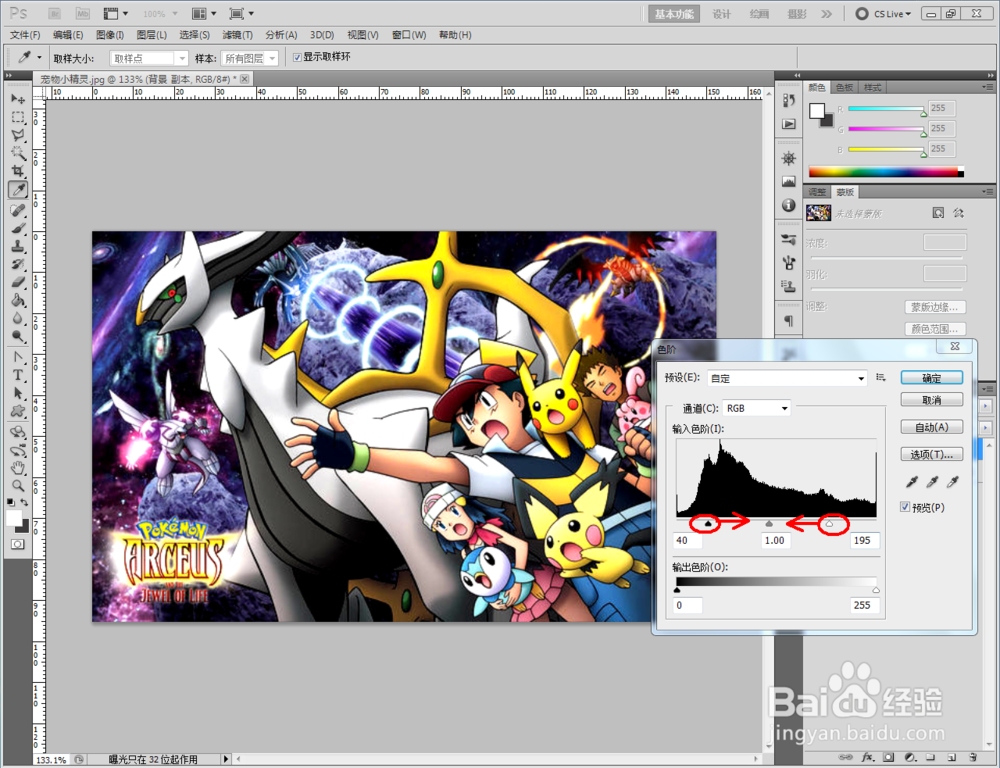Open the Paragraph panel icon

789,320
